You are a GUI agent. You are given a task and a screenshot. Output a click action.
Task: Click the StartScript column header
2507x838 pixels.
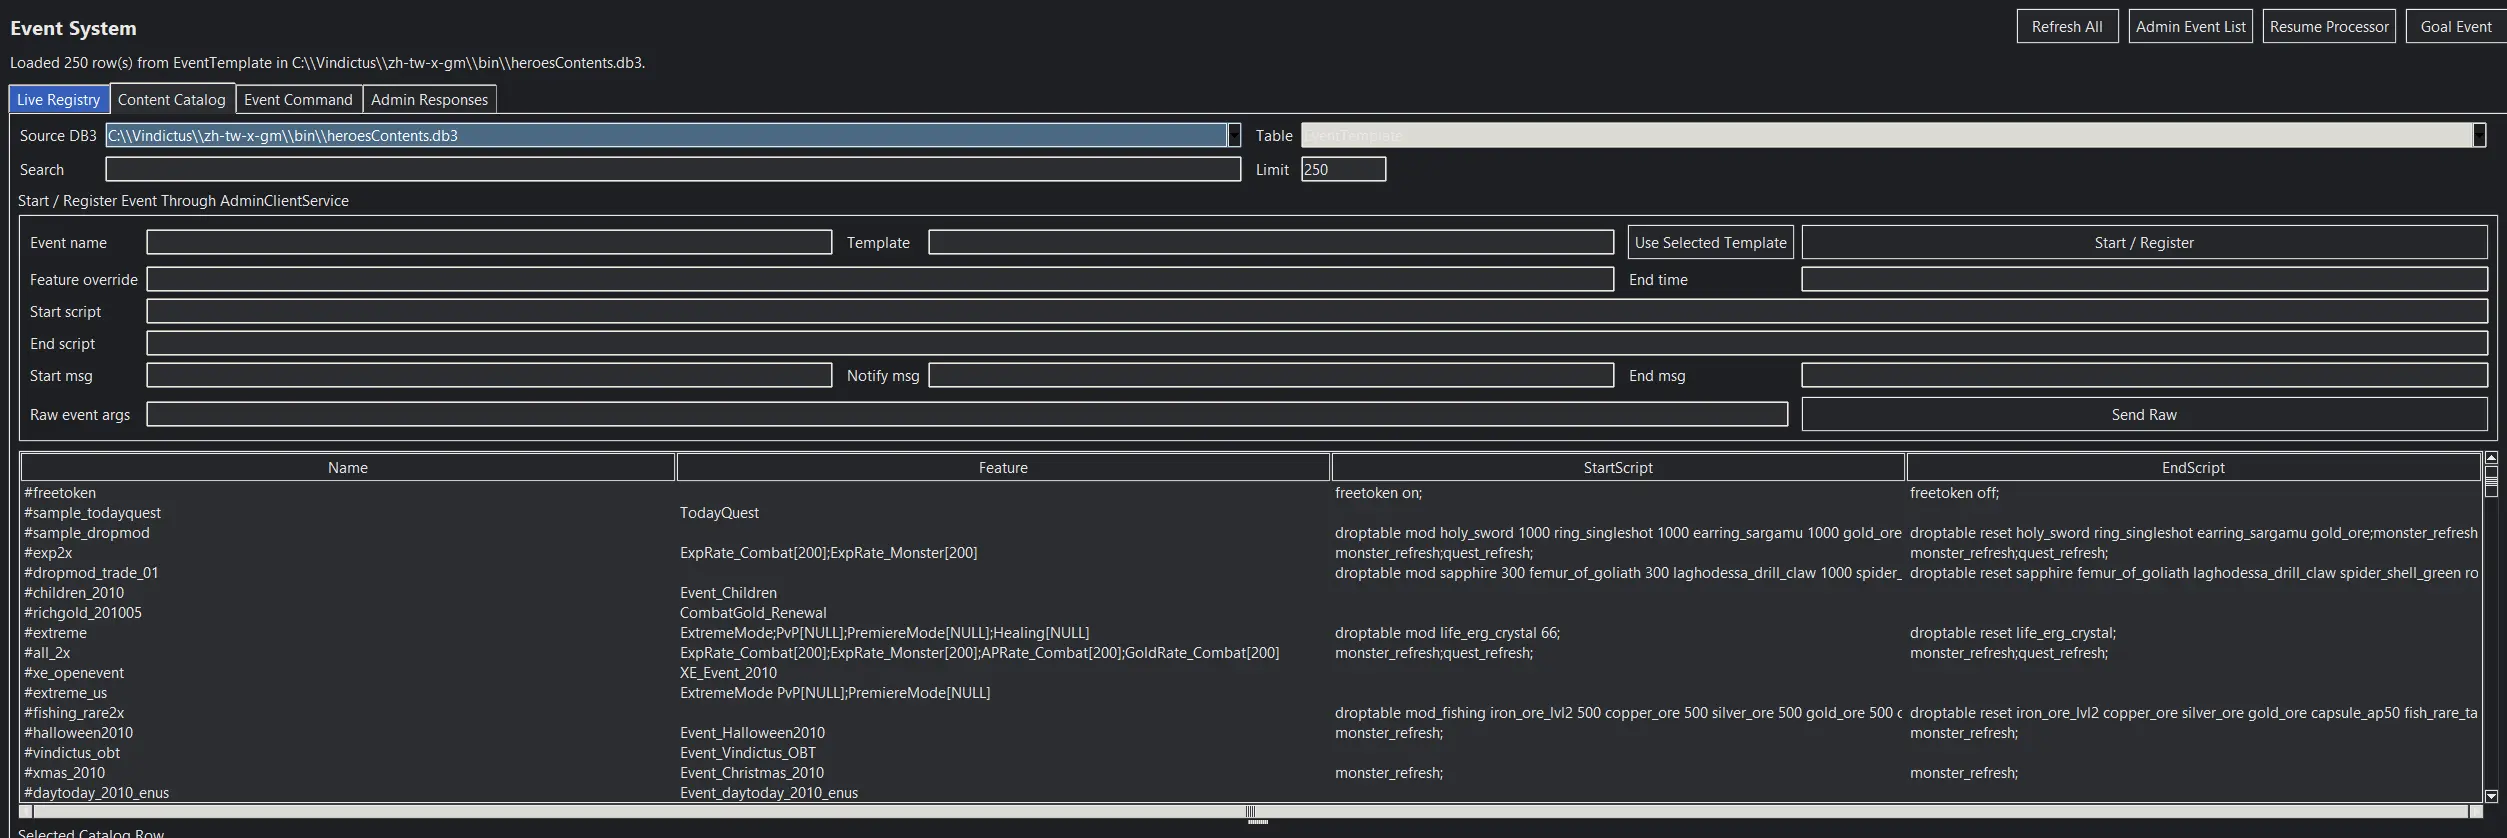coord(1618,467)
